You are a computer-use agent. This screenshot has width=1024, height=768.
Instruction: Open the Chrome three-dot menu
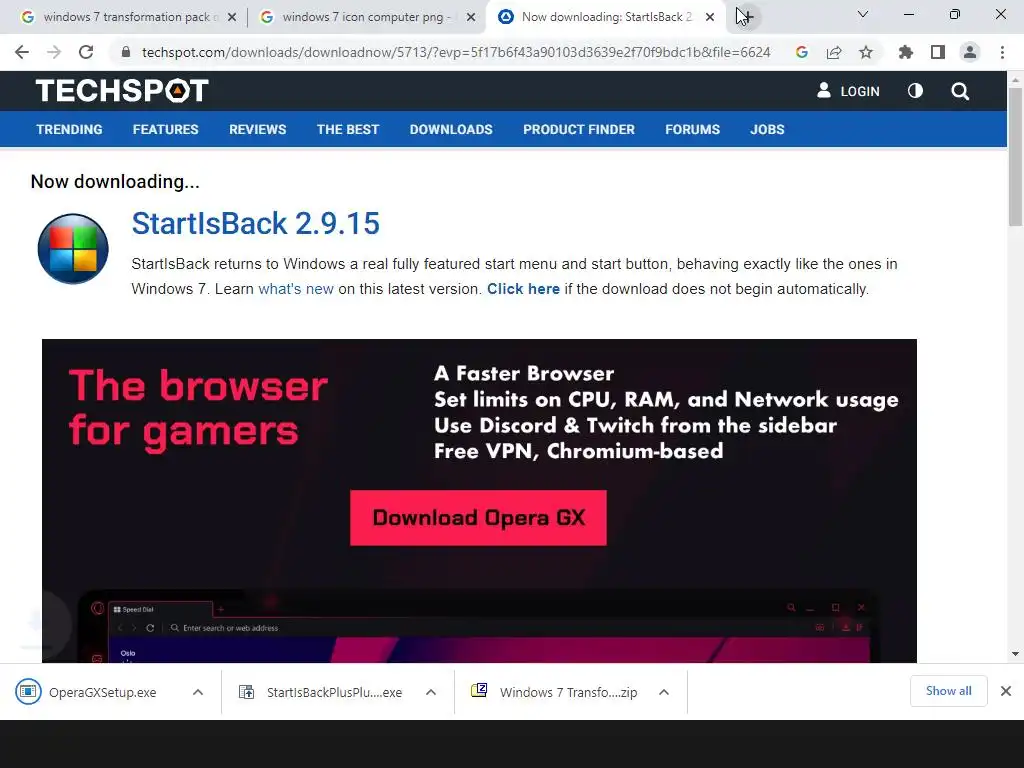[x=1002, y=52]
